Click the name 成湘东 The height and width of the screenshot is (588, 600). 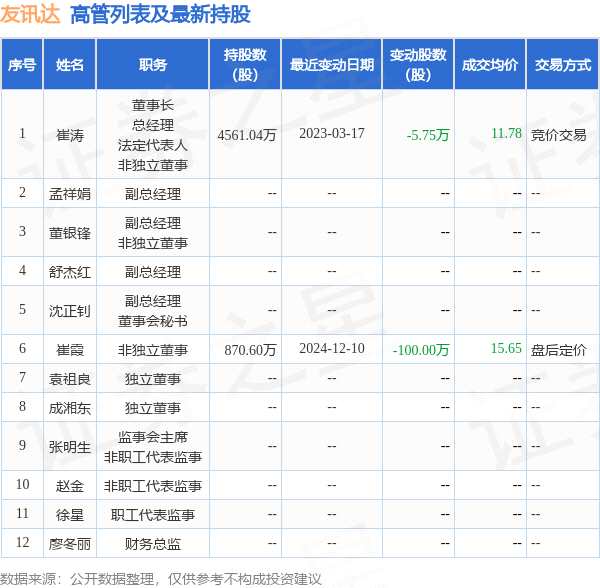(70, 408)
